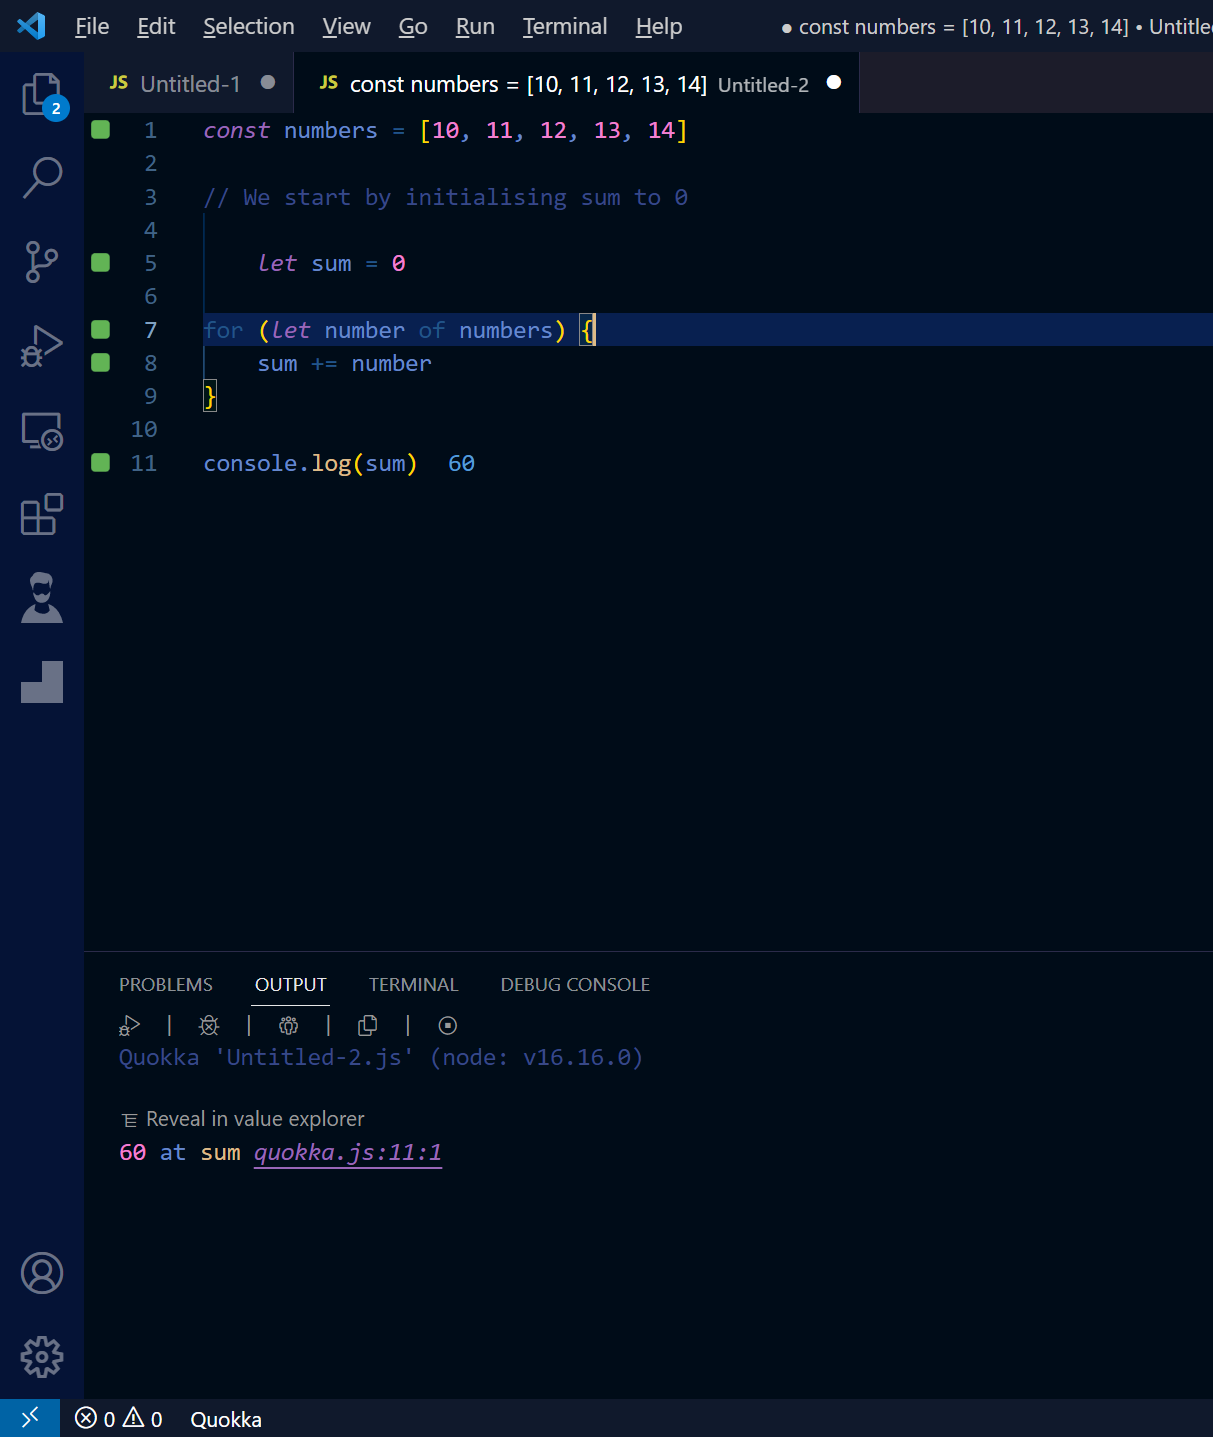The width and height of the screenshot is (1213, 1437).
Task: Click the green coverage indicator on line 8
Action: tap(101, 362)
